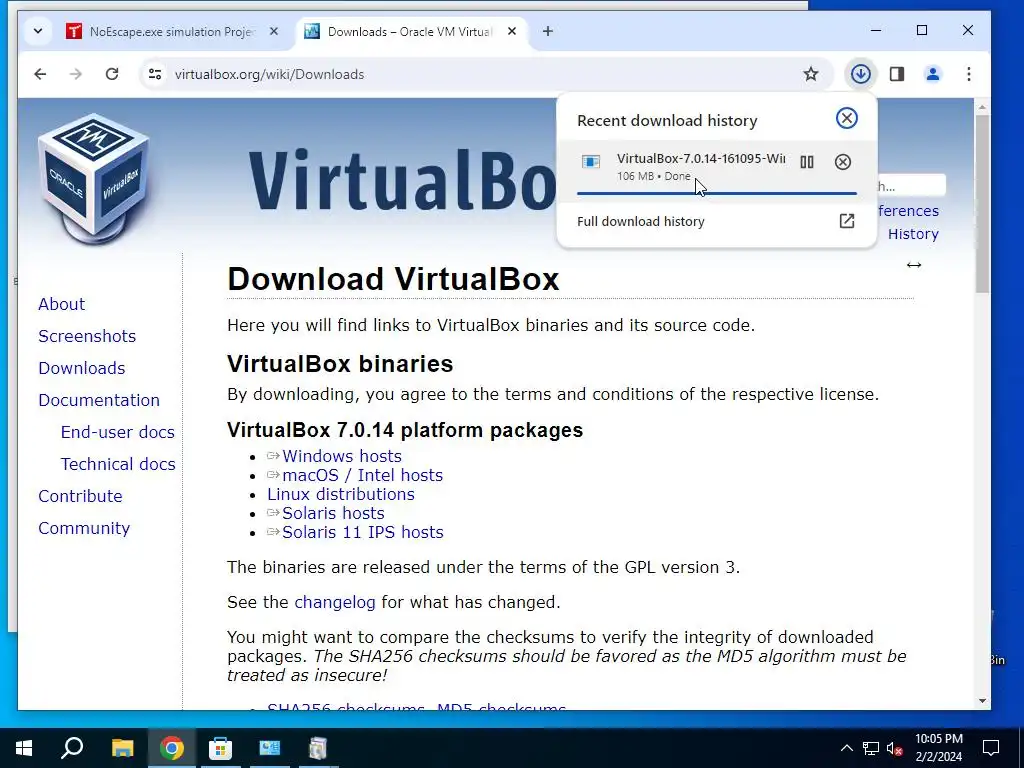Reload the VirtualBox downloads page

(x=112, y=74)
